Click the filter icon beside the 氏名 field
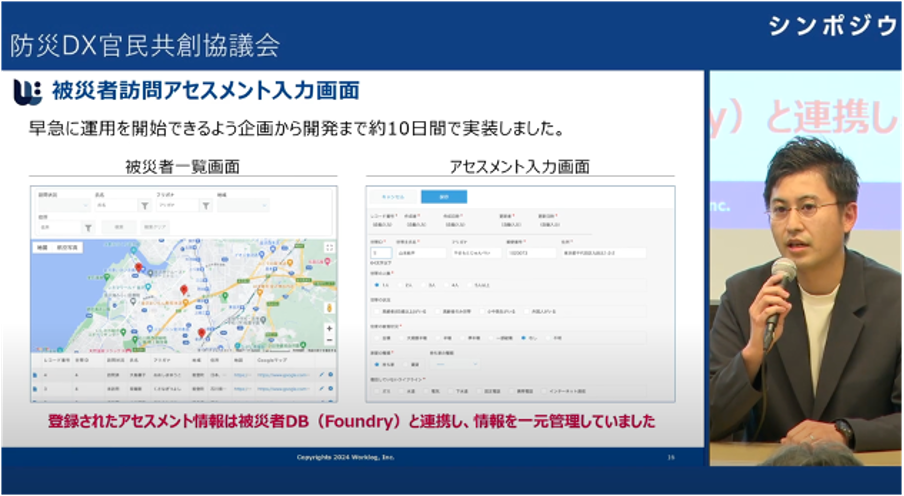Viewport: 904px width, 496px height. point(145,206)
